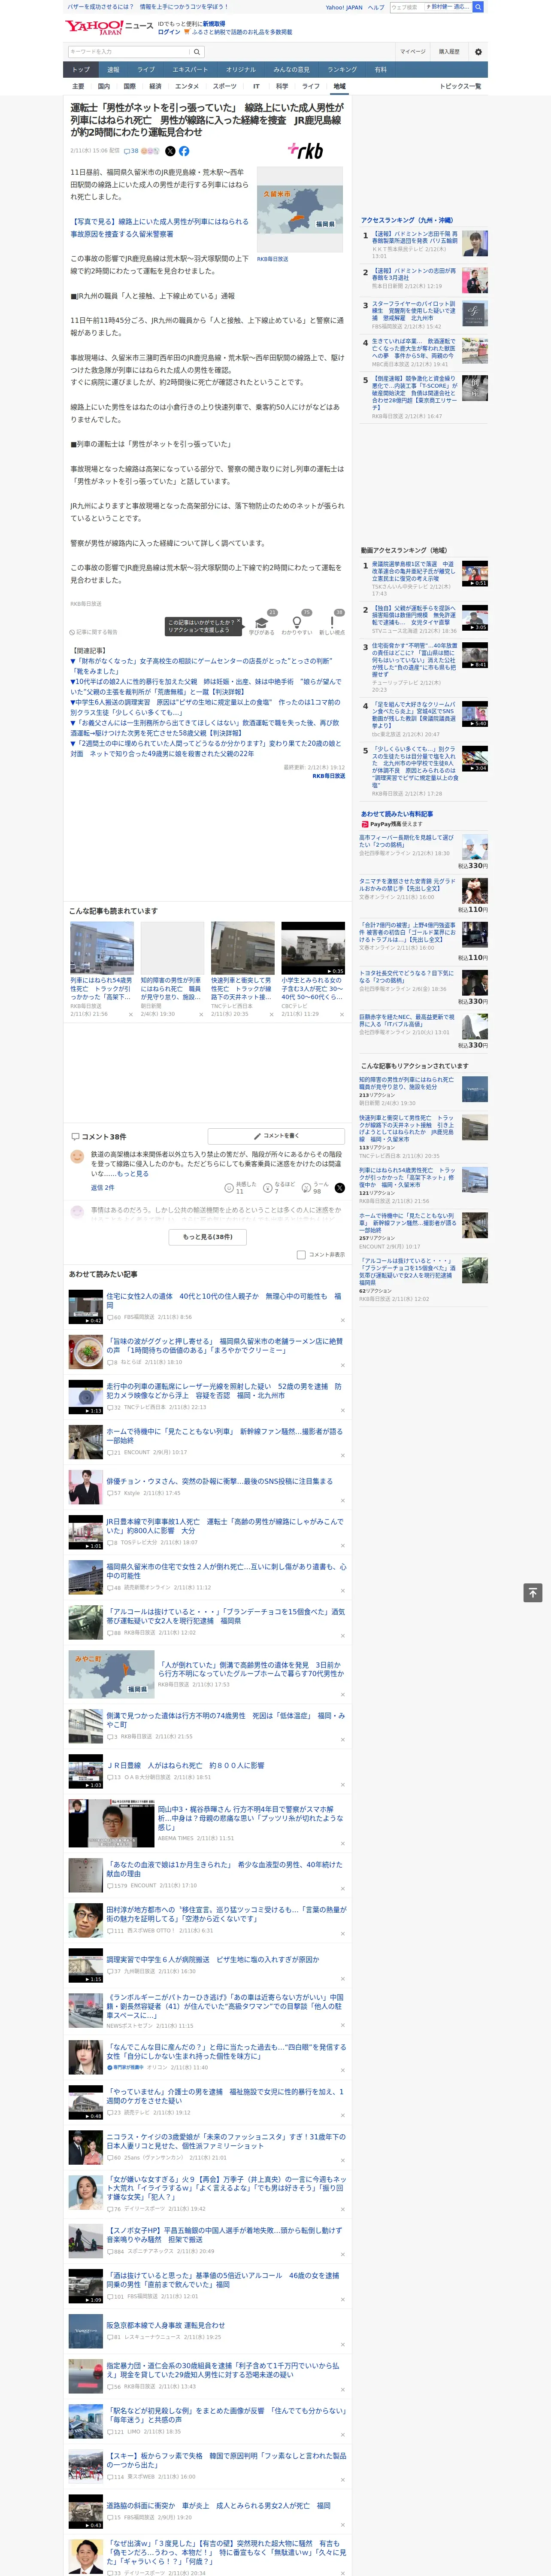Open article 俳優チョン・ウヌさん
Screen dimensions: 551x2576
(220, 1481)
